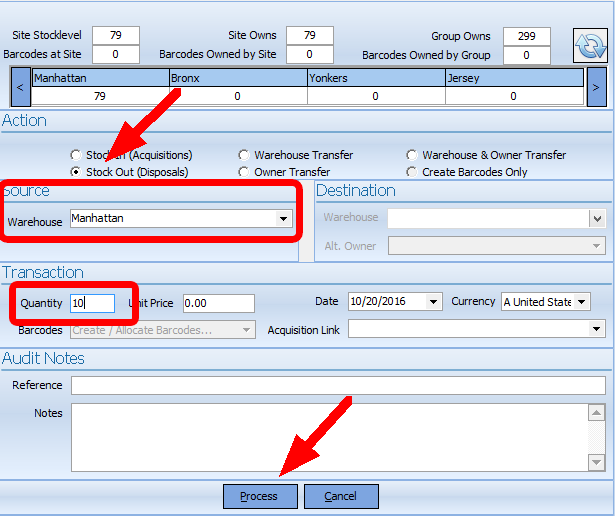The height and width of the screenshot is (516, 615).
Task: Choose the Warehouse Transfer radio option
Action: point(245,155)
